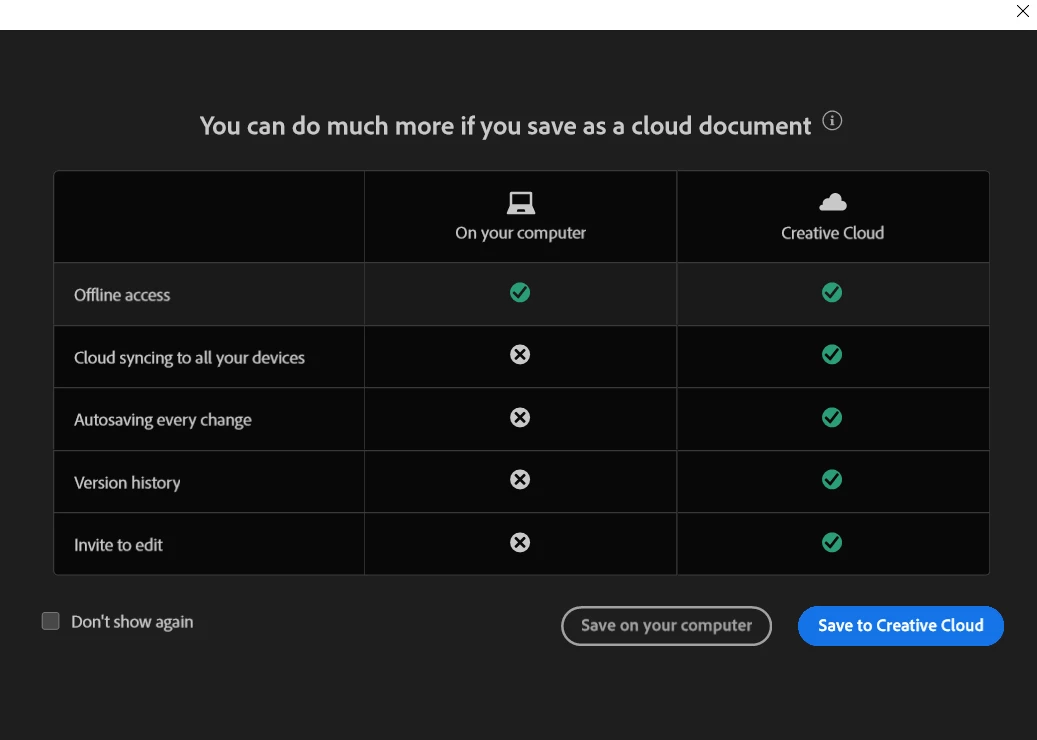Screen dimensions: 1037x740
Task: Click the Version history row label
Action: click(x=127, y=483)
